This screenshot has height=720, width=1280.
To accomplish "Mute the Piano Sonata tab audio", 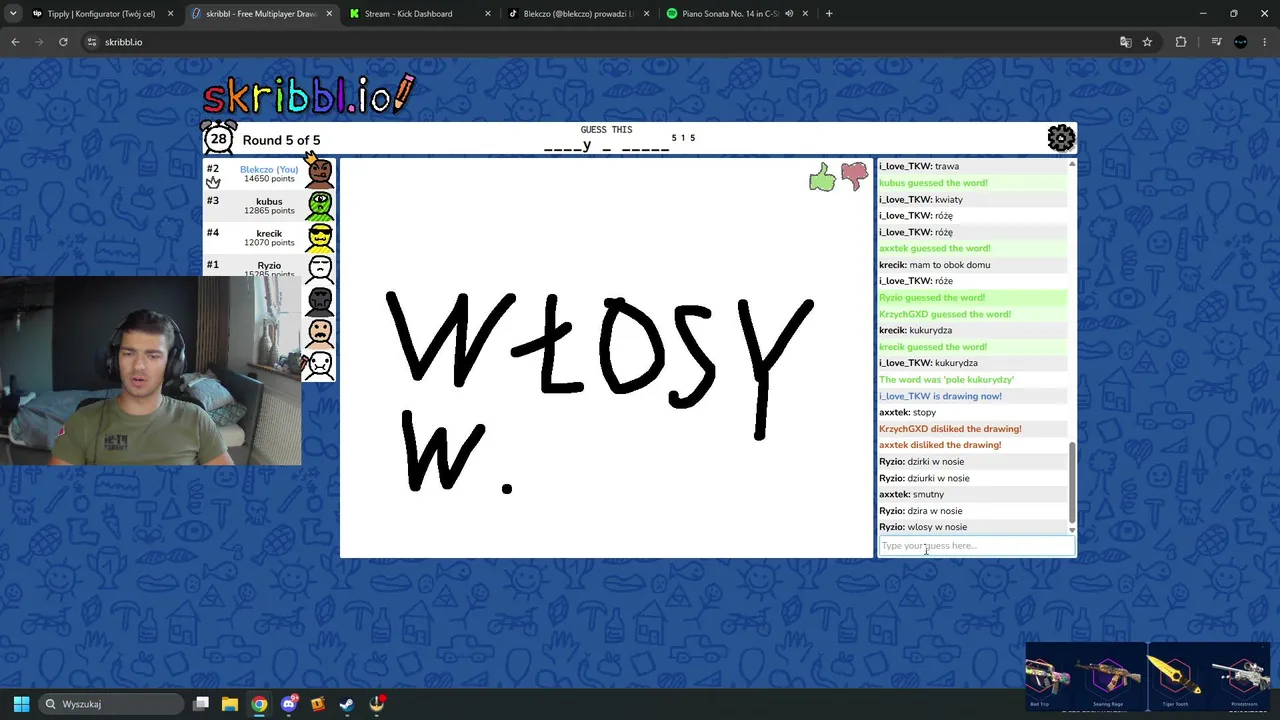I will click(x=789, y=14).
